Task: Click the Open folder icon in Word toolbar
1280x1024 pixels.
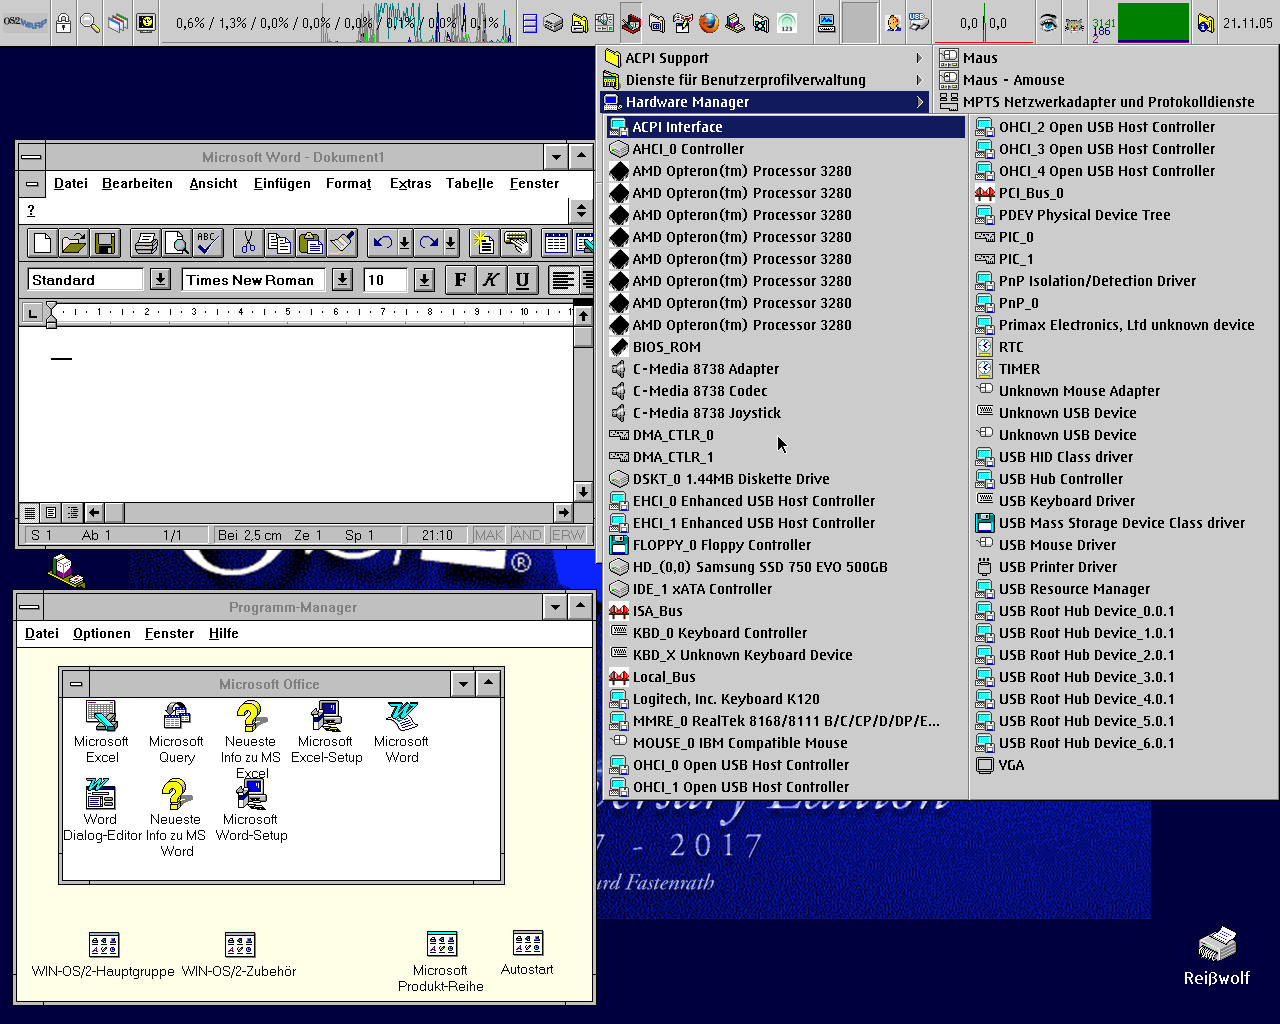Action: point(73,243)
